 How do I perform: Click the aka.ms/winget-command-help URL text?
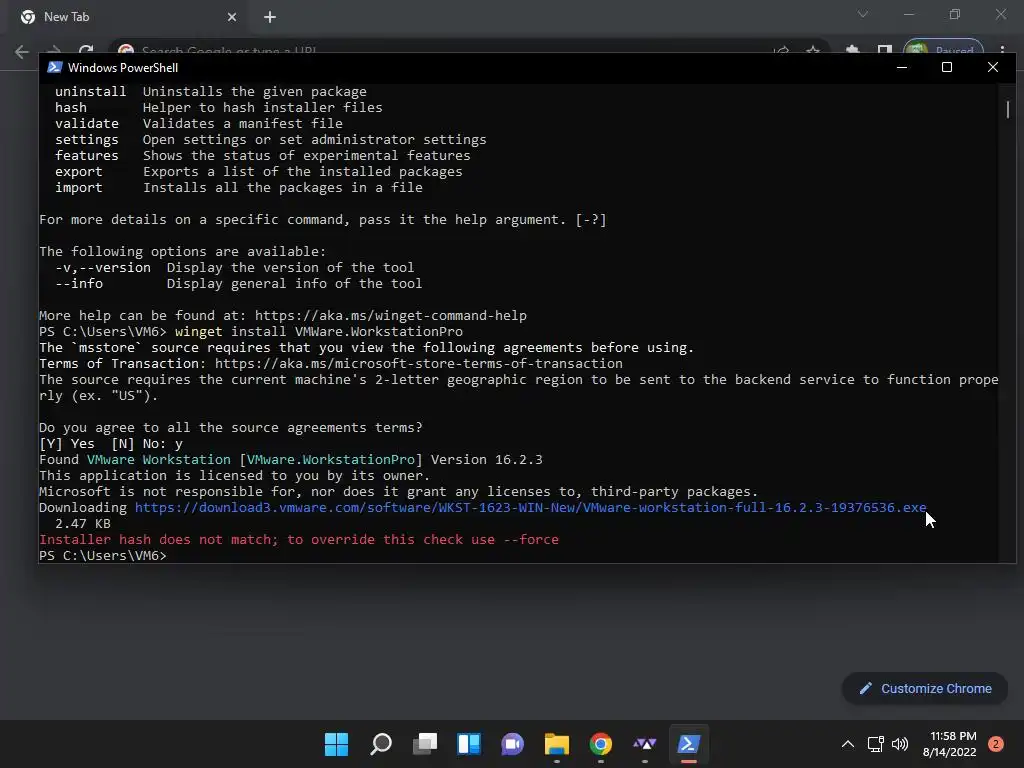[391, 315]
